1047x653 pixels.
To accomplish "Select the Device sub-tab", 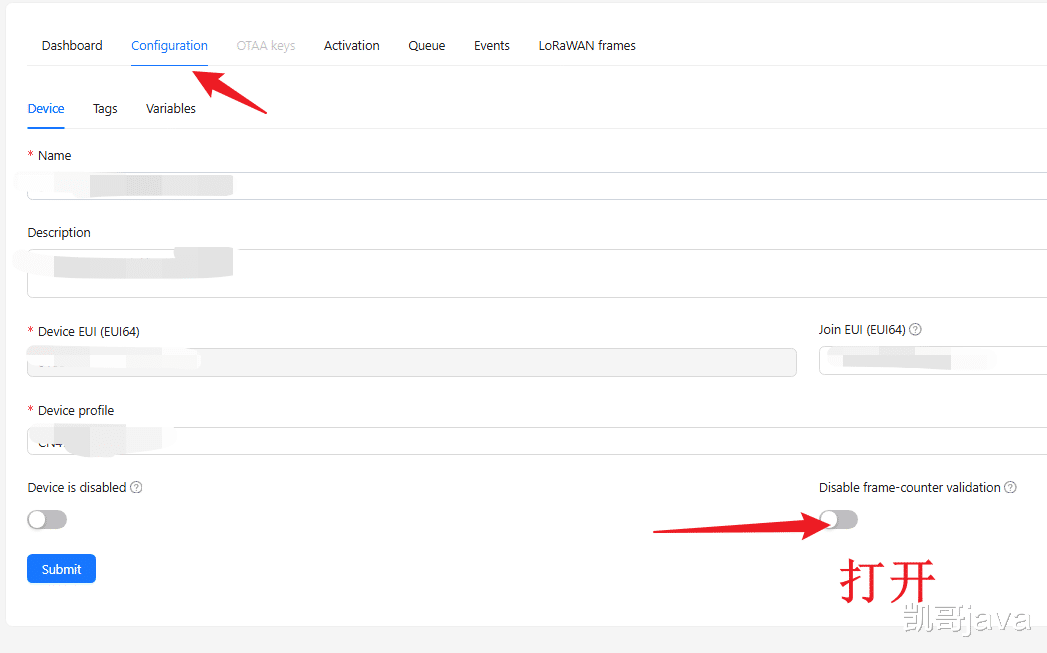I will [x=46, y=108].
